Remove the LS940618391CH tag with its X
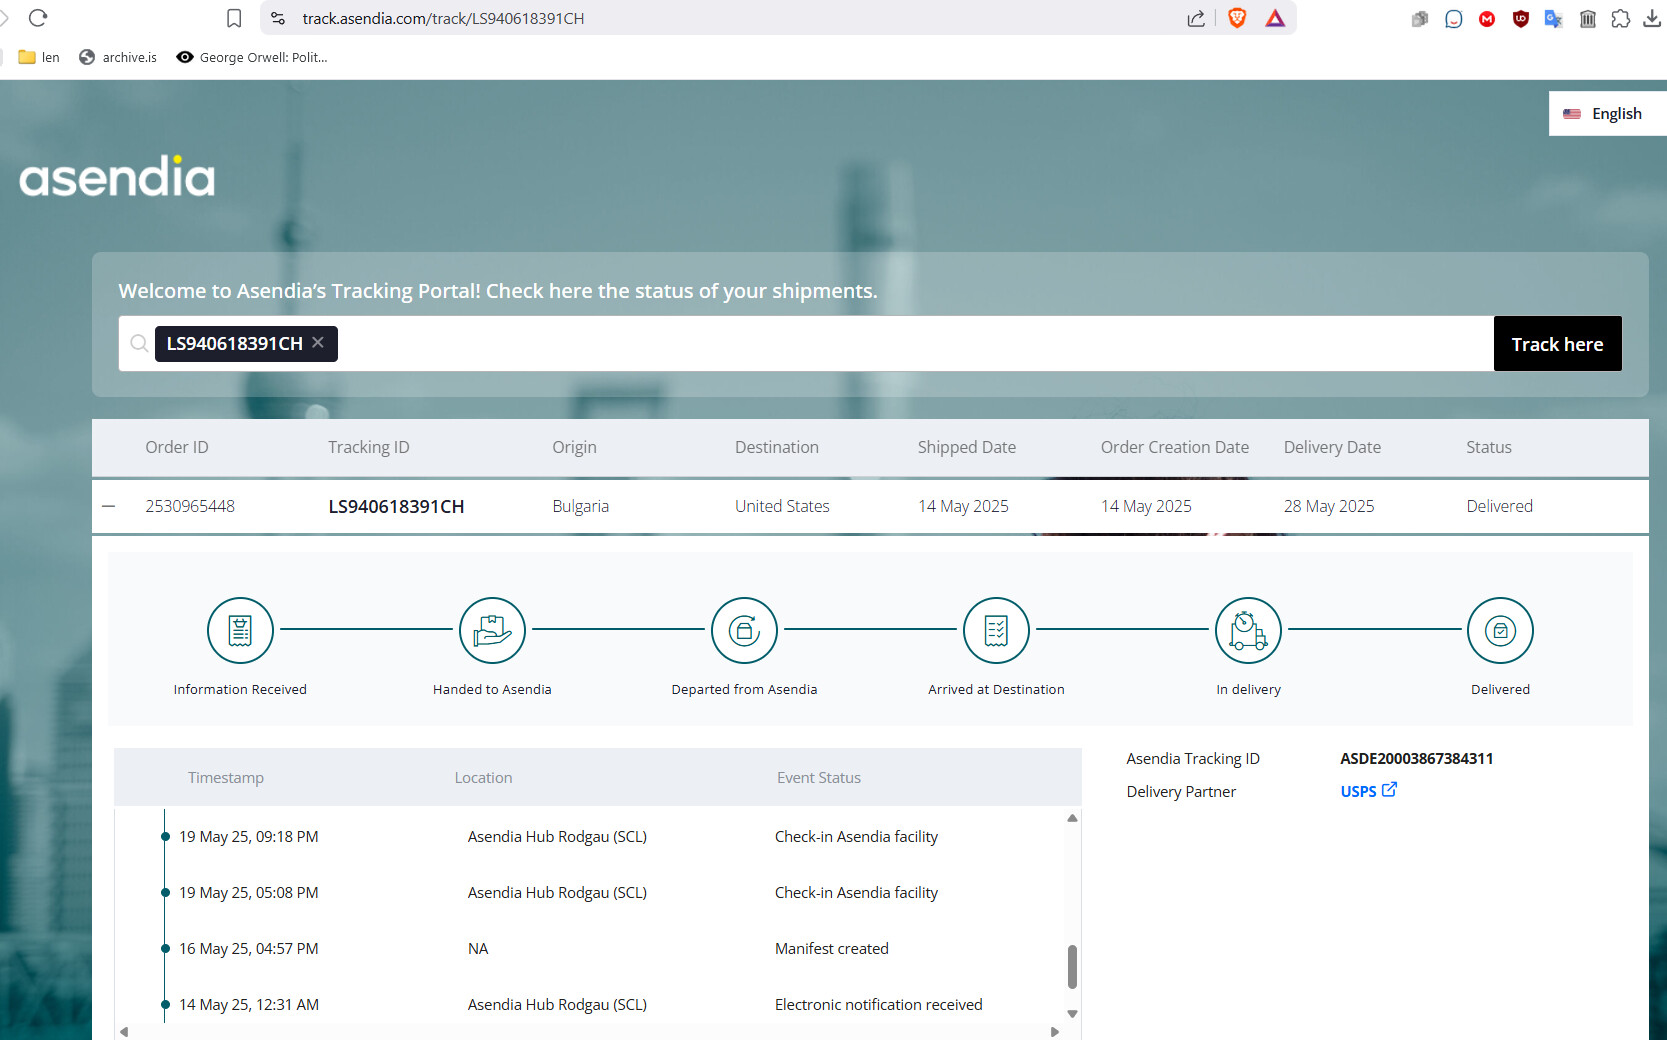Viewport: 1667px width, 1040px height. click(x=318, y=342)
